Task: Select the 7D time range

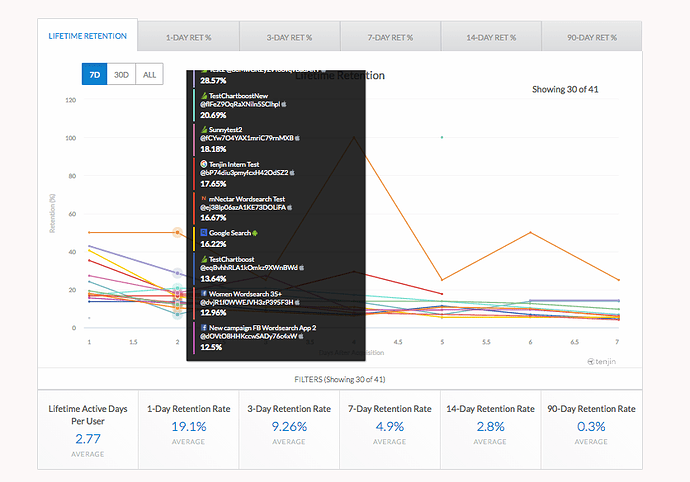Action: (x=95, y=74)
